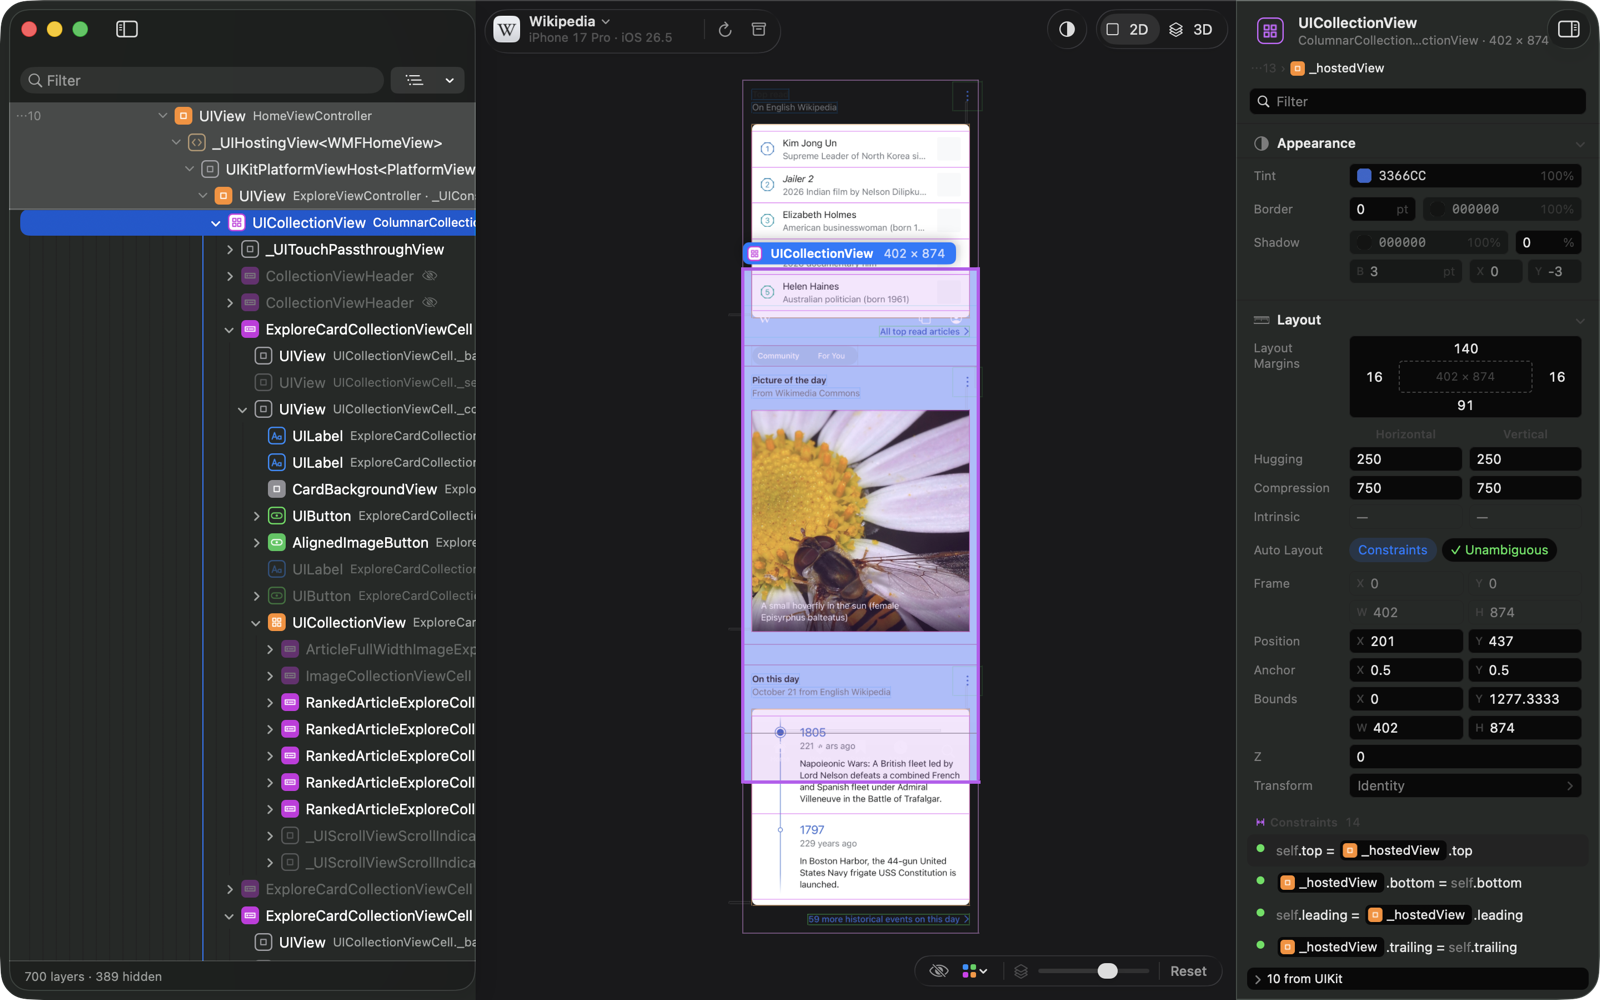
Task: Click the self.top = _hostedView.top constraint
Action: pos(1418,851)
